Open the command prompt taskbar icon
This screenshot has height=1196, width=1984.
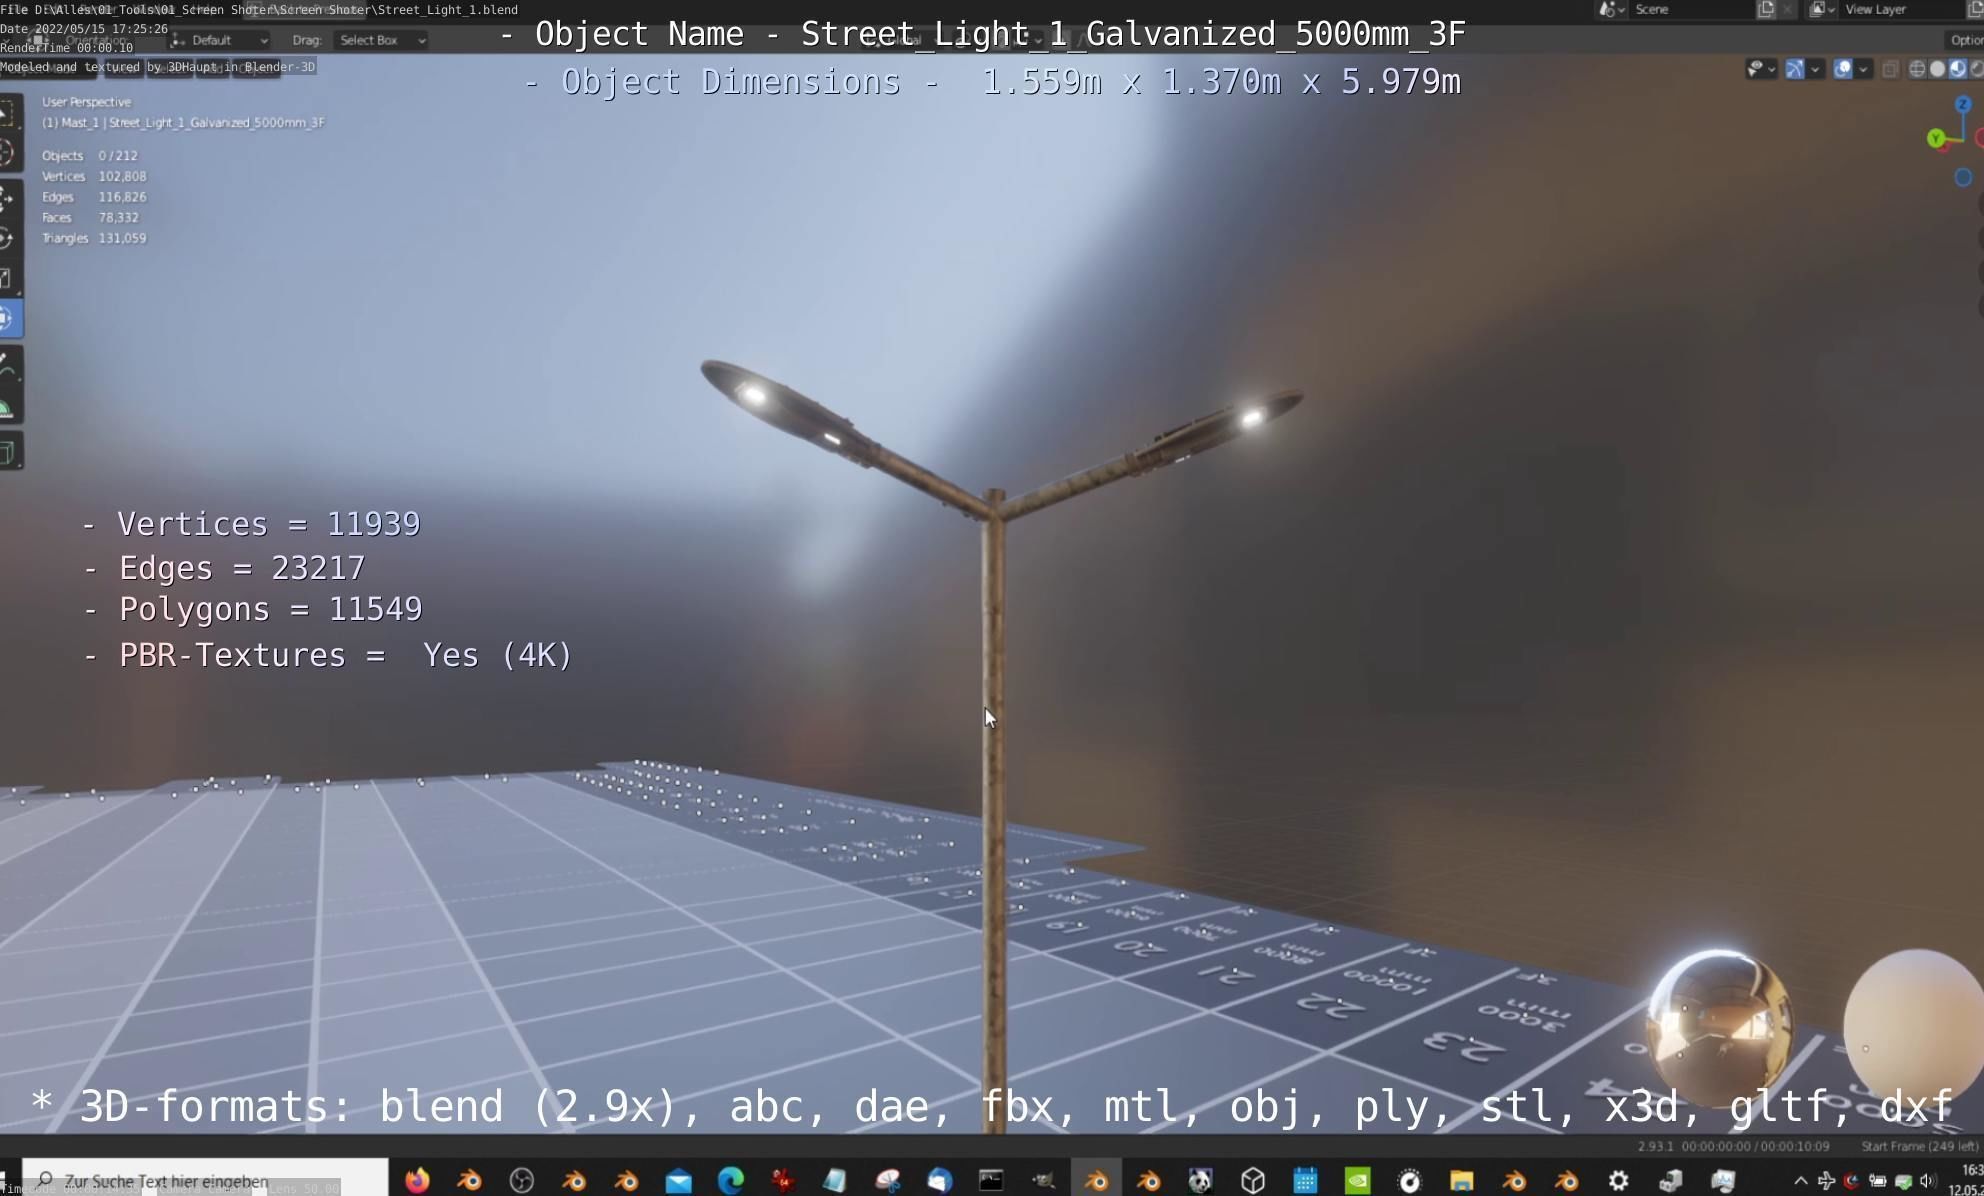(x=991, y=1180)
